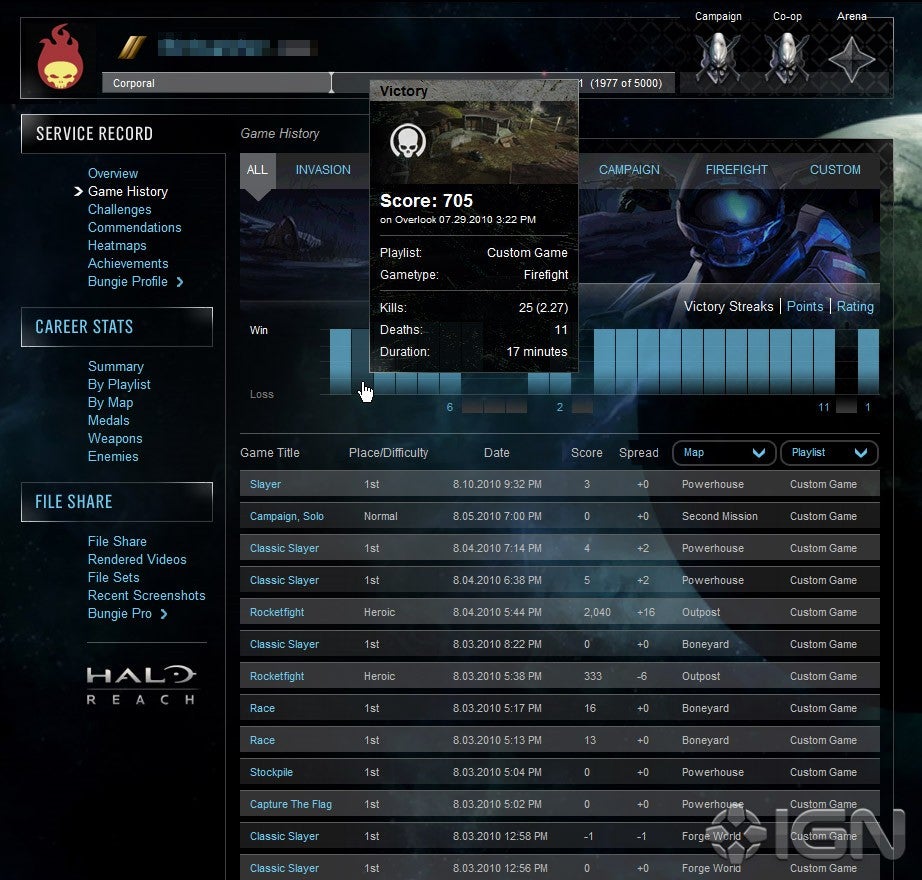Open Rendered Videos
Screen dimensions: 922x880
(137, 560)
